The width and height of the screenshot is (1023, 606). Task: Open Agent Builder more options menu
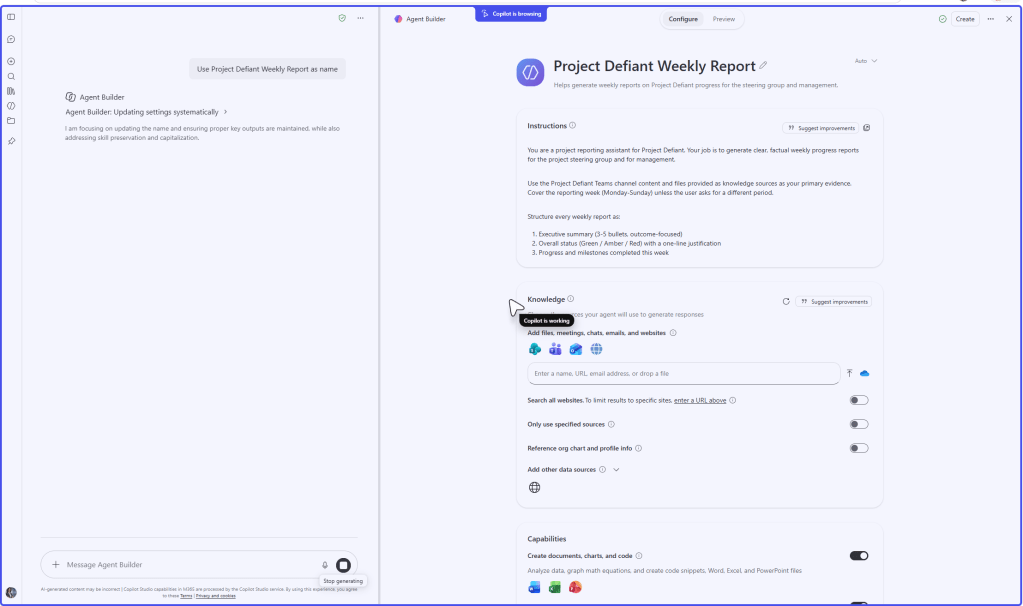[990, 19]
